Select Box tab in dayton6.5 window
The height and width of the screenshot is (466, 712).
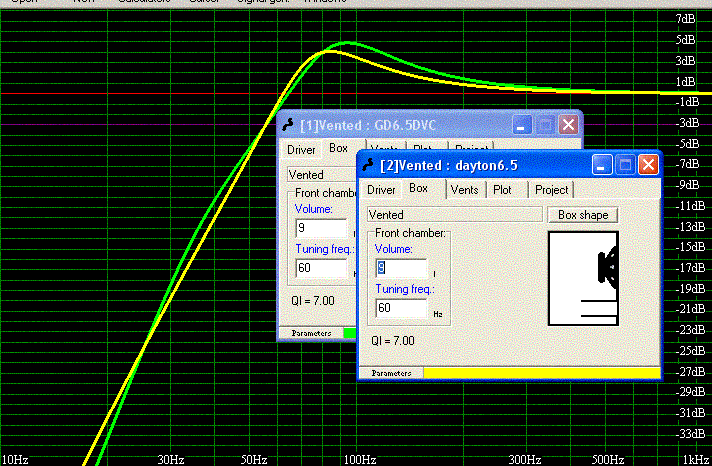pyautogui.click(x=418, y=188)
